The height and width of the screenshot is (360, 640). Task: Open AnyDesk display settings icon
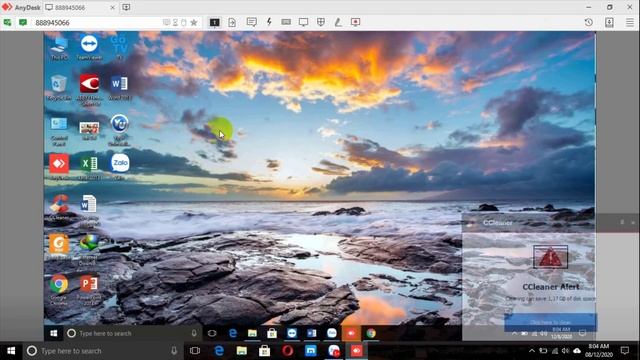pos(303,22)
